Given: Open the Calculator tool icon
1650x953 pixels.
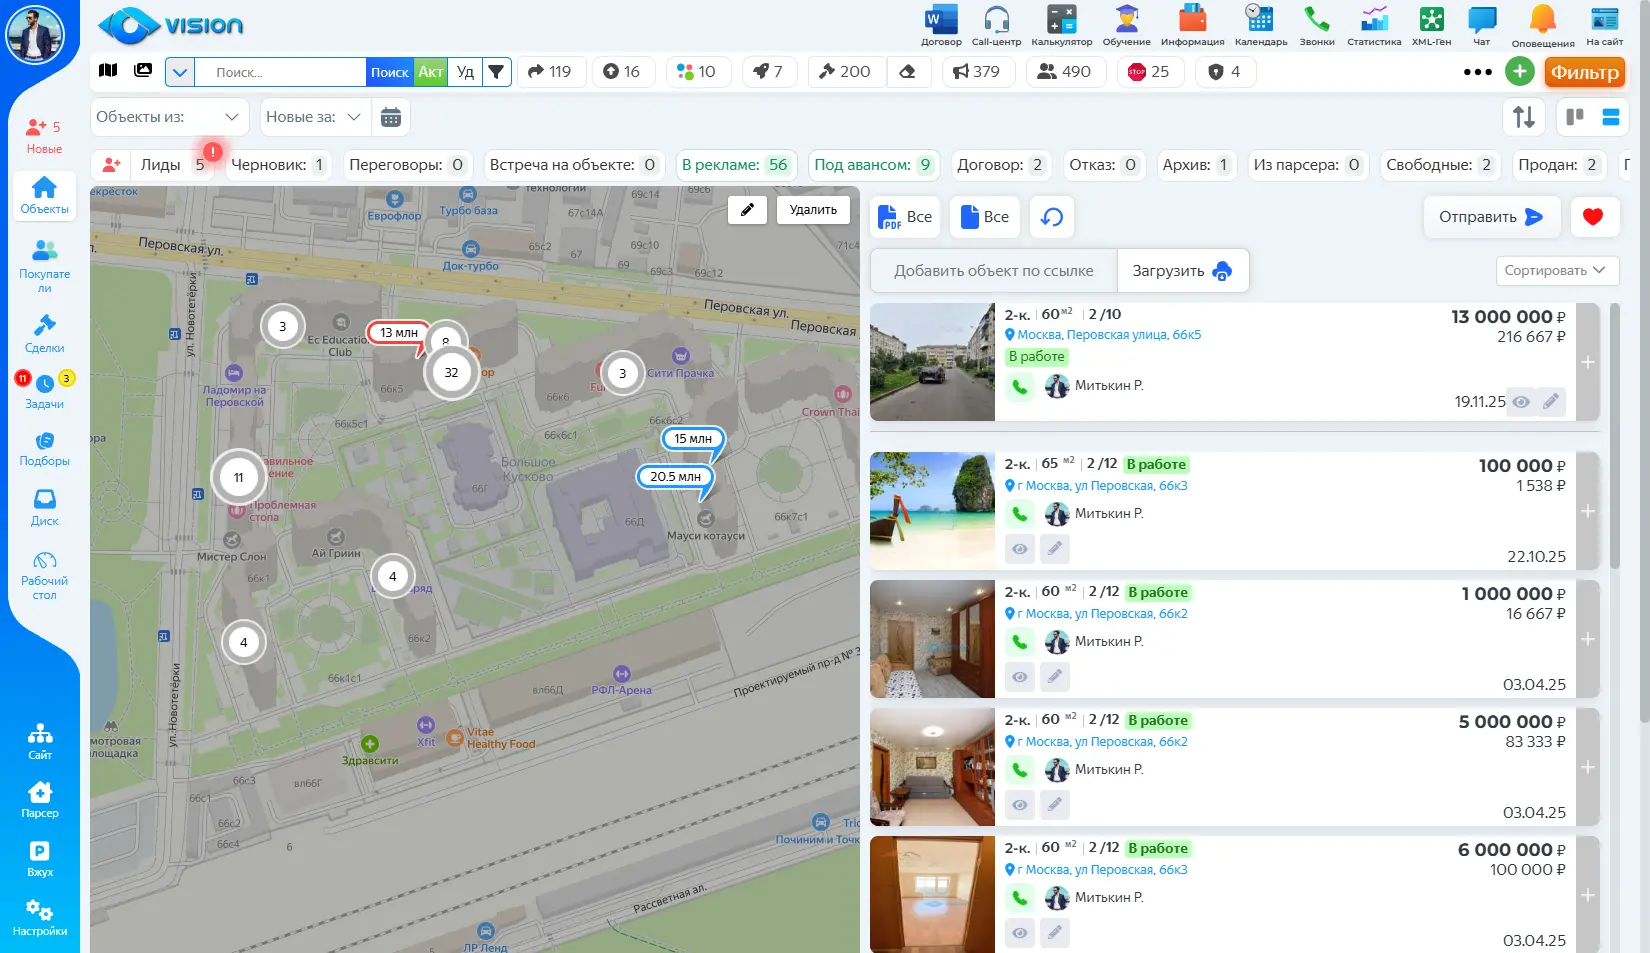Looking at the screenshot, I should click(x=1061, y=20).
